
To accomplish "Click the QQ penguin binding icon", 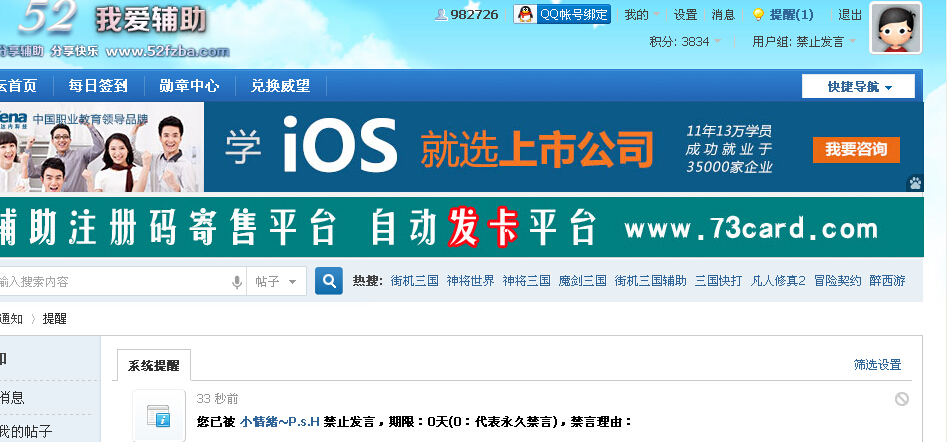I will click(x=526, y=14).
